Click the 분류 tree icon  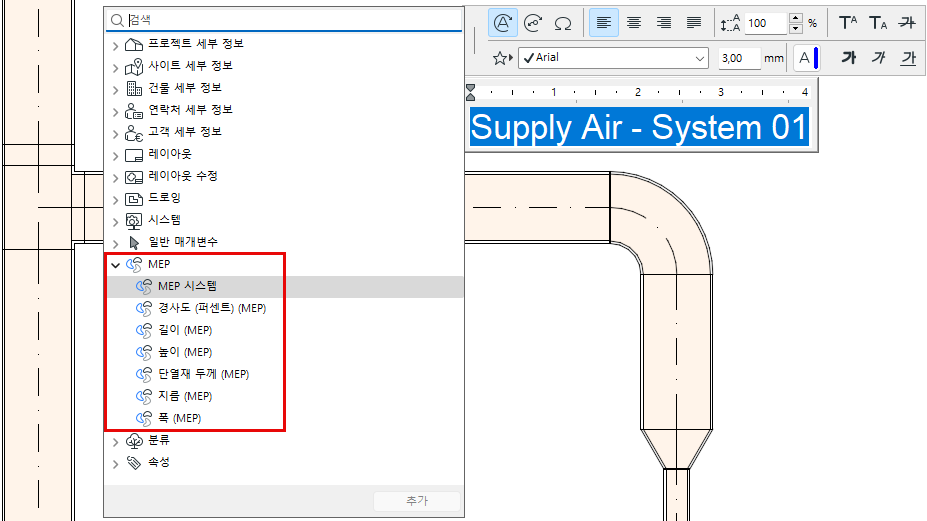tap(134, 441)
